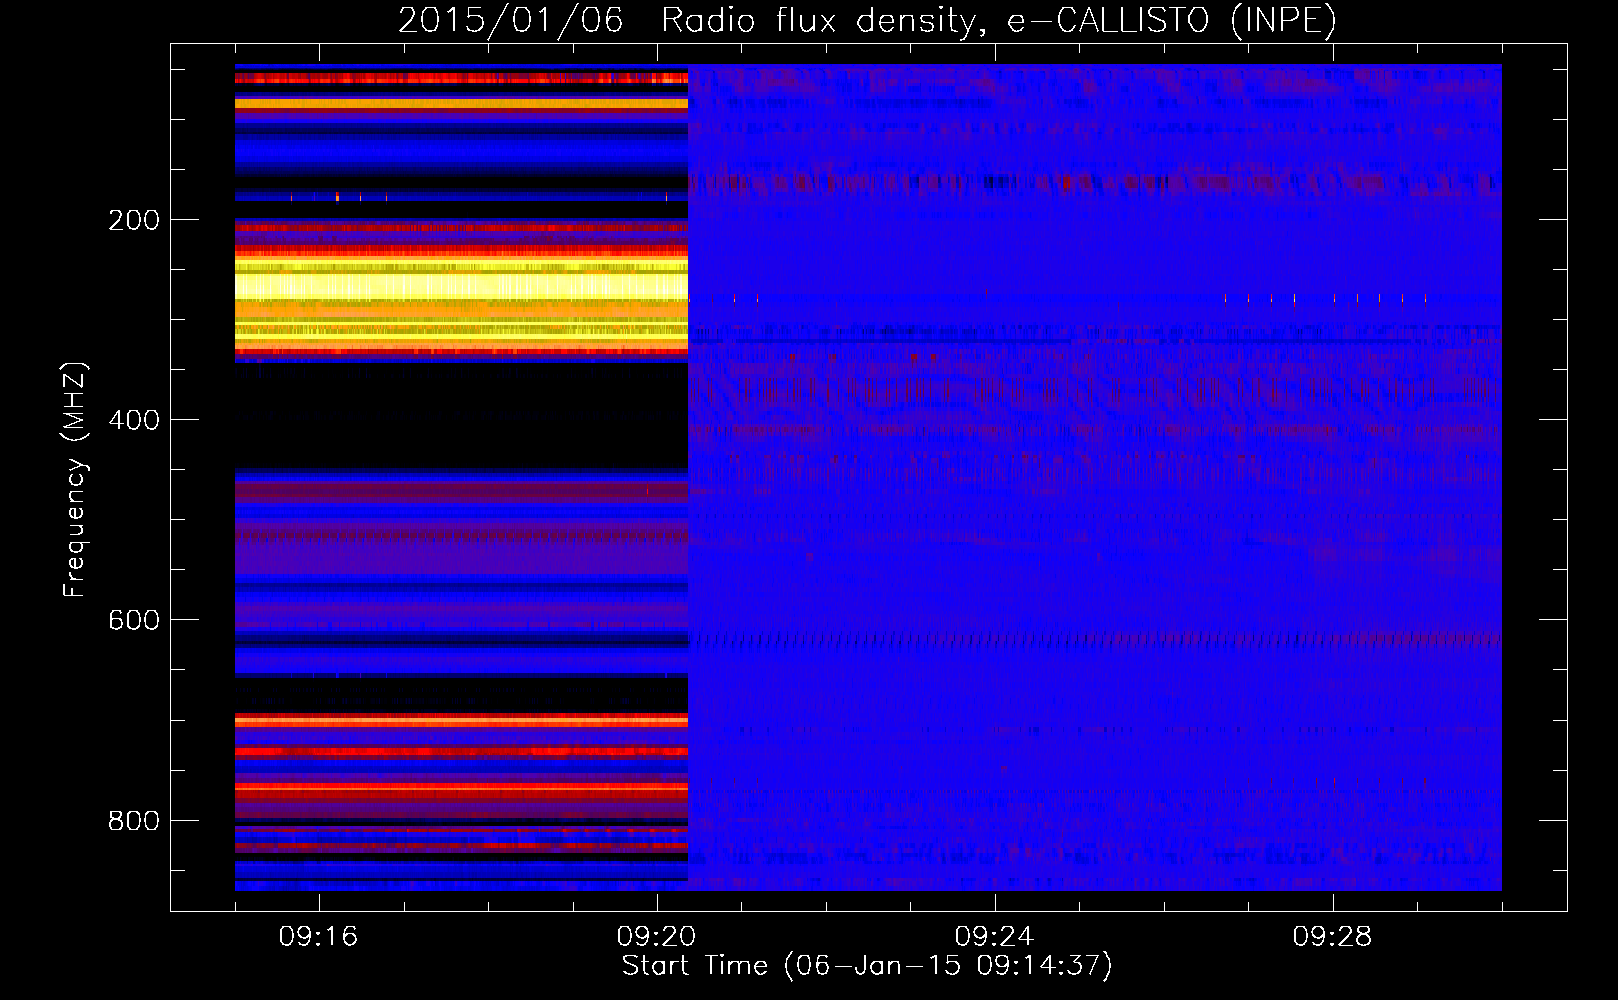The image size is (1618, 1000).
Task: Click the 'Start Time (06-Jan-15 09:14:37)' label
Action: pos(867,966)
